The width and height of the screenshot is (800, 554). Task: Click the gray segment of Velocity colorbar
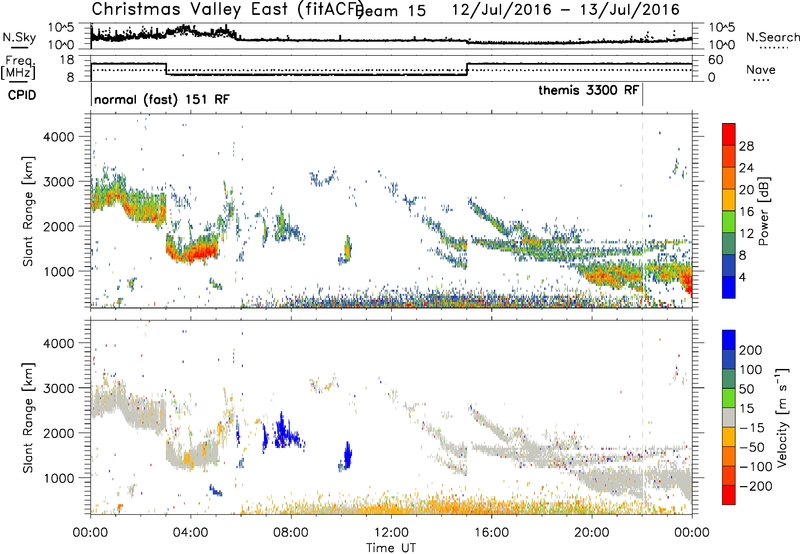coord(729,418)
